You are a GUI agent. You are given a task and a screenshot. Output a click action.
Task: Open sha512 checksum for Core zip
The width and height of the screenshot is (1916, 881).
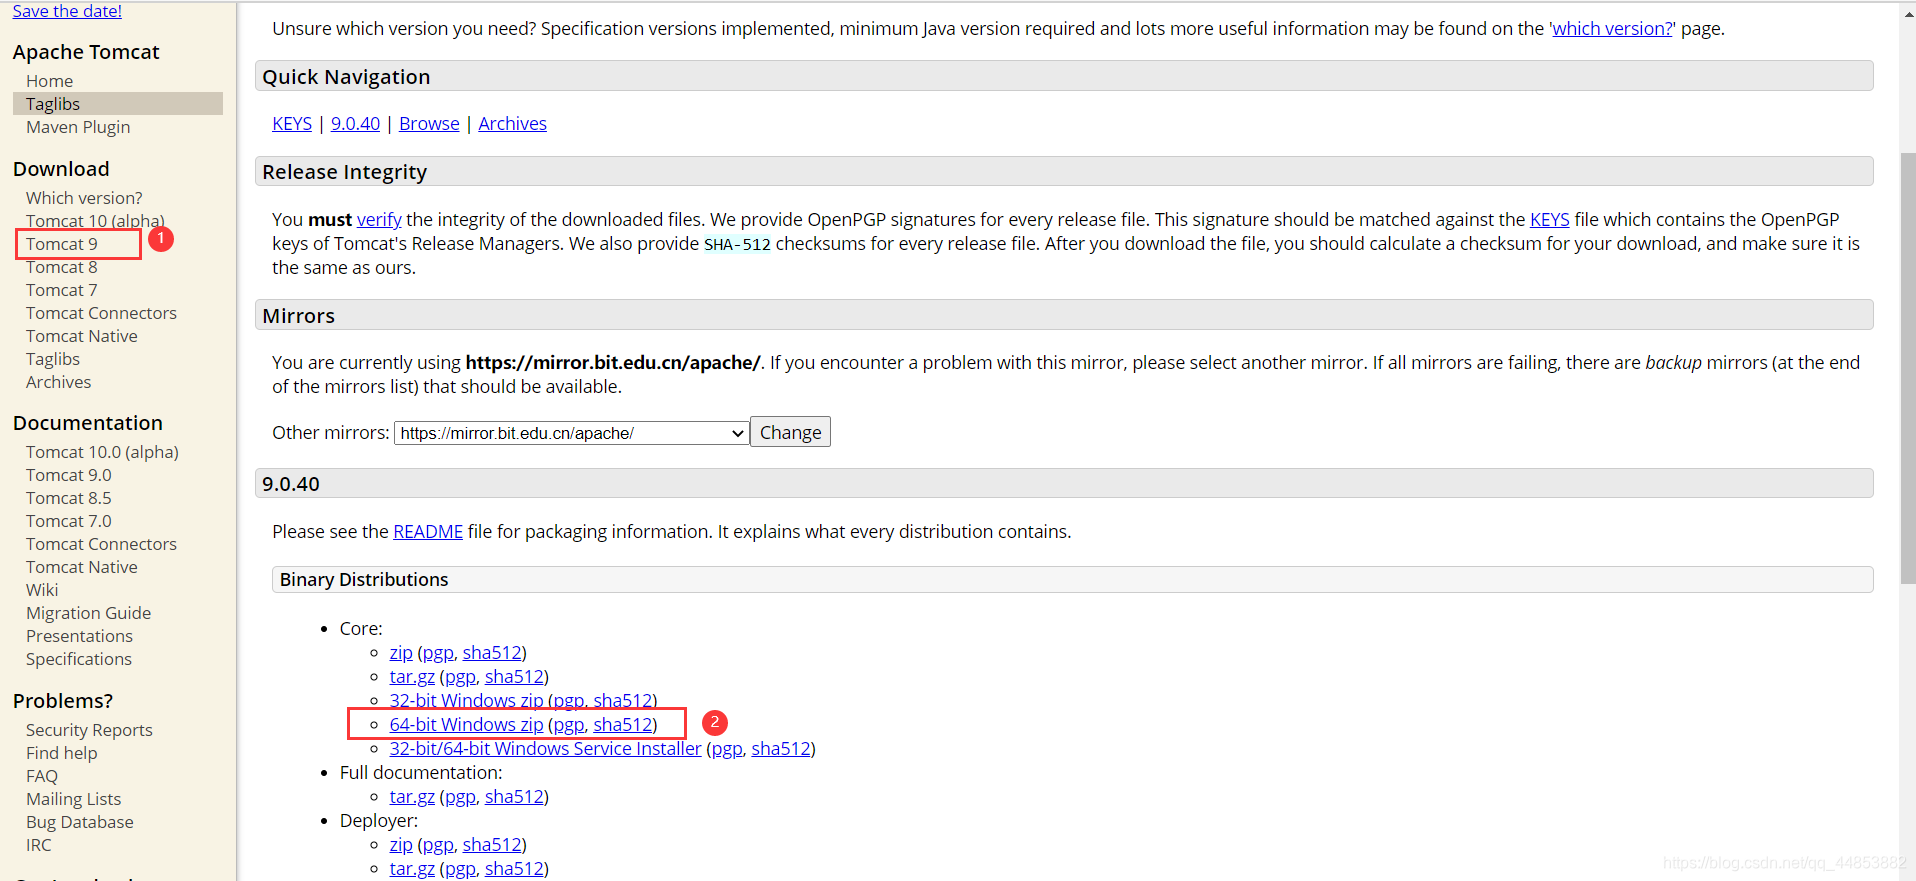[491, 653]
